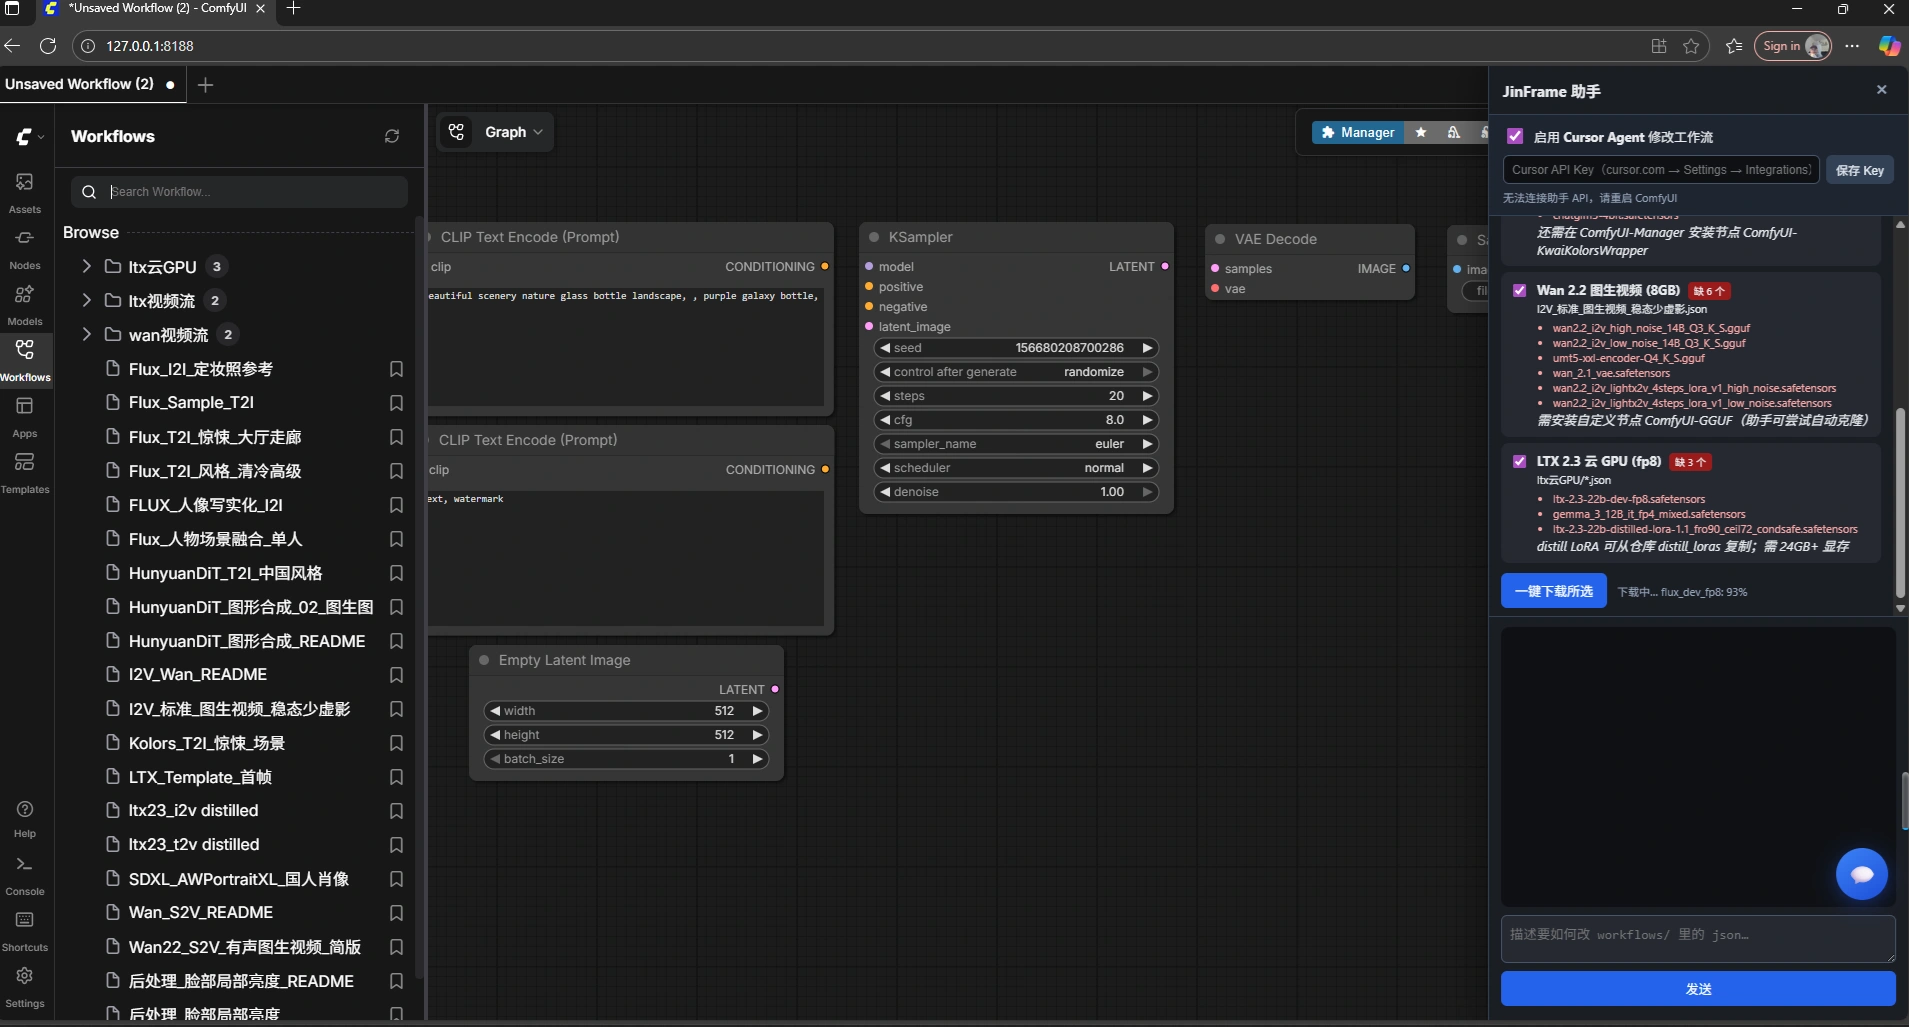Image resolution: width=1909 pixels, height=1027 pixels.
Task: Uncheck the LTX 2.3 云 GPU (fp8) package
Action: [1520, 462]
